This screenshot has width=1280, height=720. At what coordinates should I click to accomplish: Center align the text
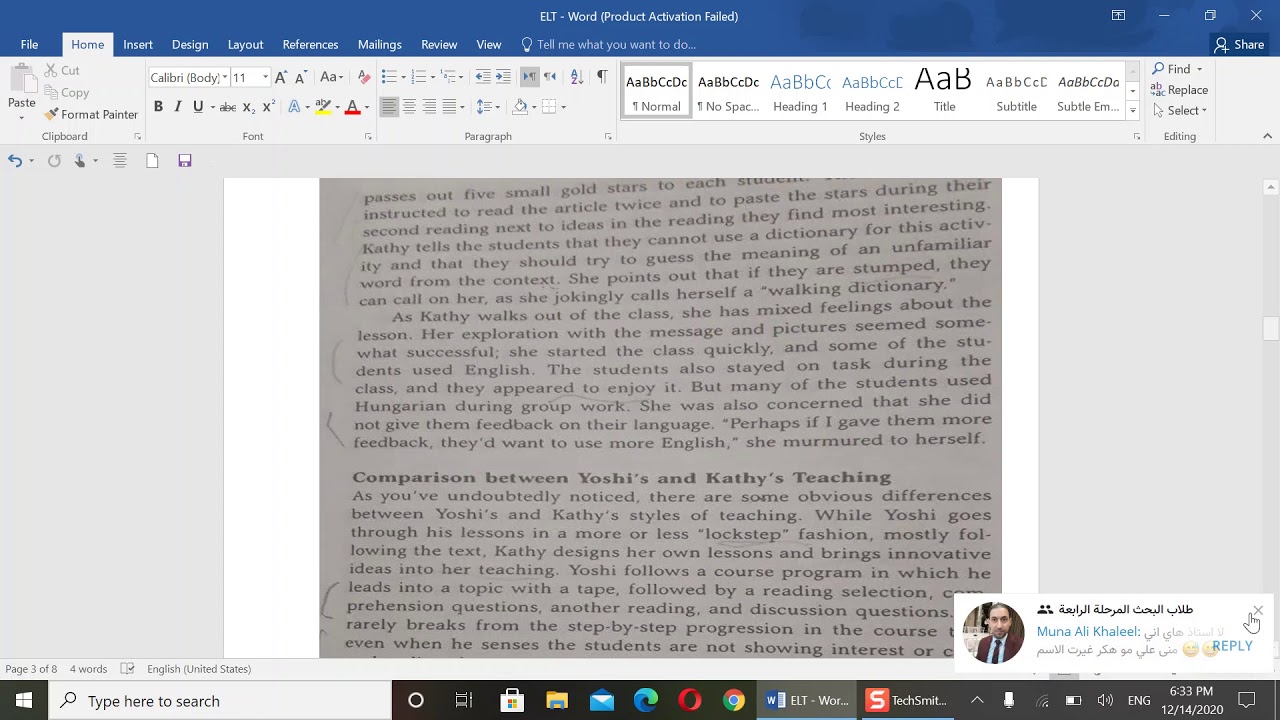(x=409, y=107)
